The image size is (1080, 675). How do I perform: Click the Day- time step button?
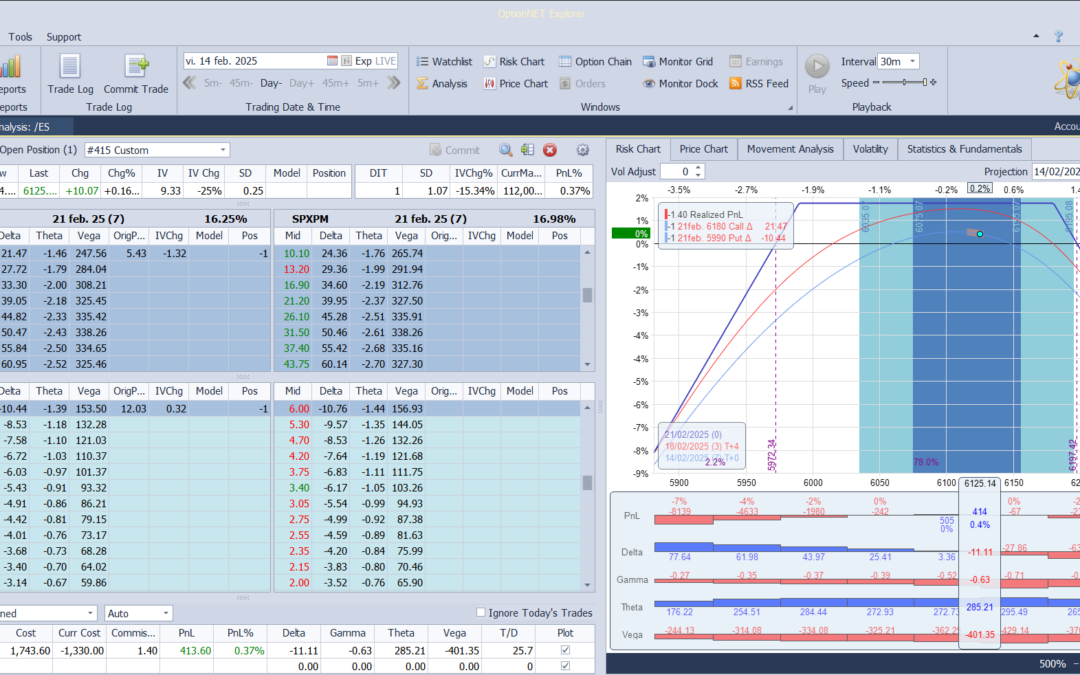pos(271,83)
